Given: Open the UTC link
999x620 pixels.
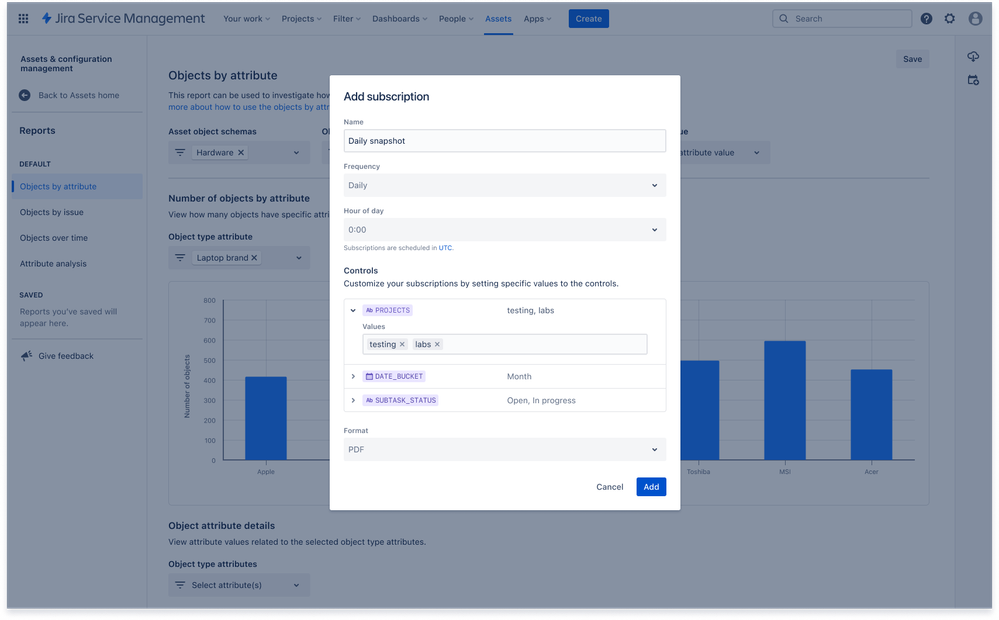Looking at the screenshot, I should pyautogui.click(x=445, y=248).
